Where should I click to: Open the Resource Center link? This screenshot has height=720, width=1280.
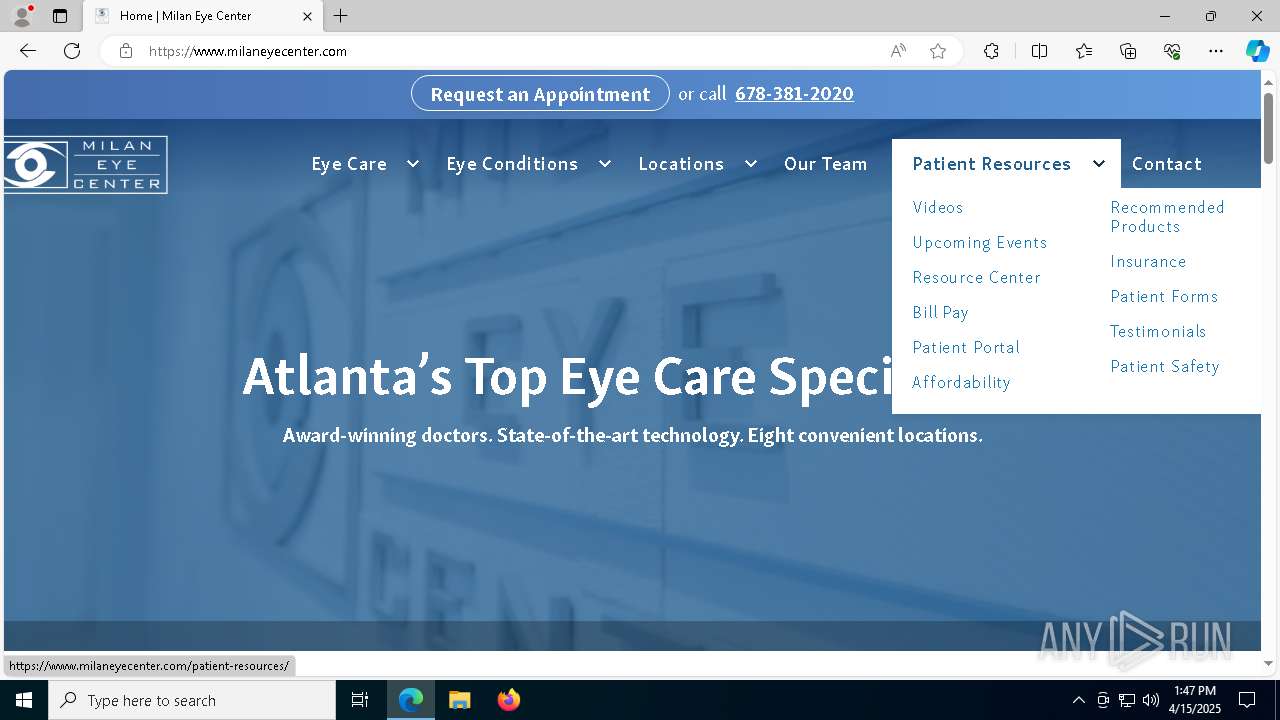(x=976, y=277)
